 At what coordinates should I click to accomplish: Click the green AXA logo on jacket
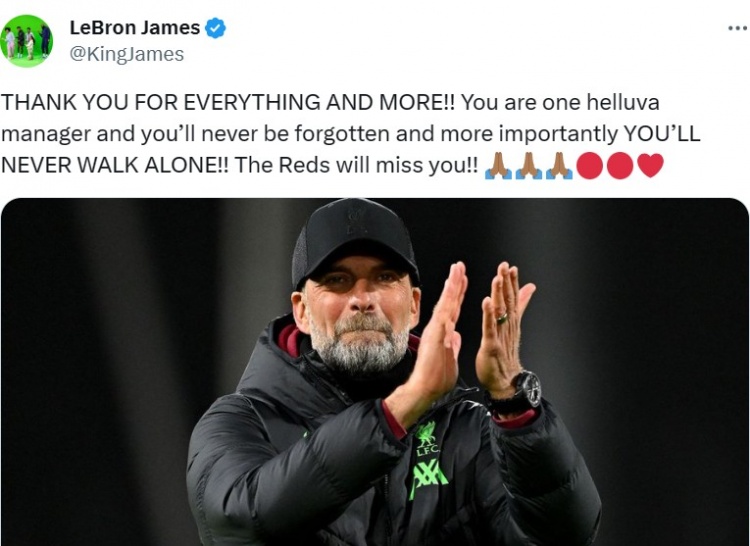(x=428, y=478)
